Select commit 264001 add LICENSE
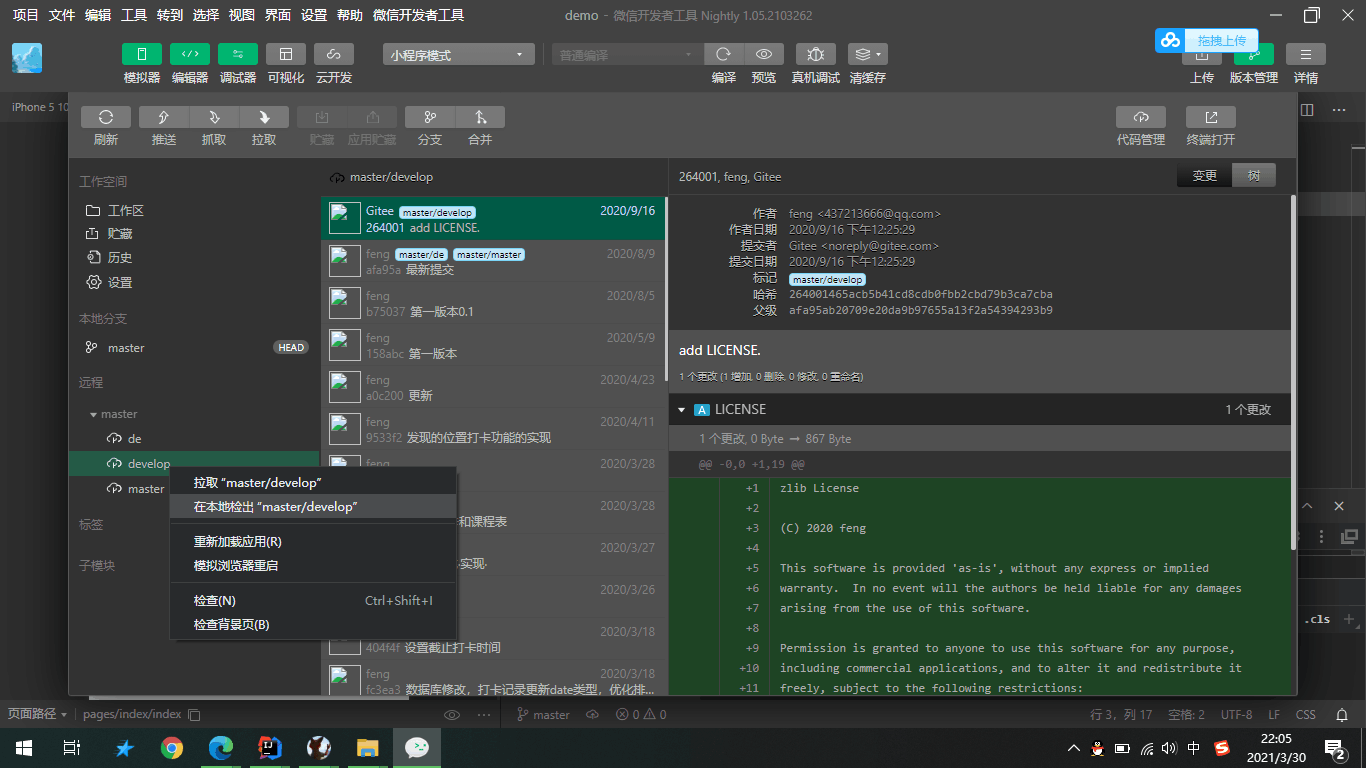Screen dimensions: 1366x768 click(x=494, y=218)
